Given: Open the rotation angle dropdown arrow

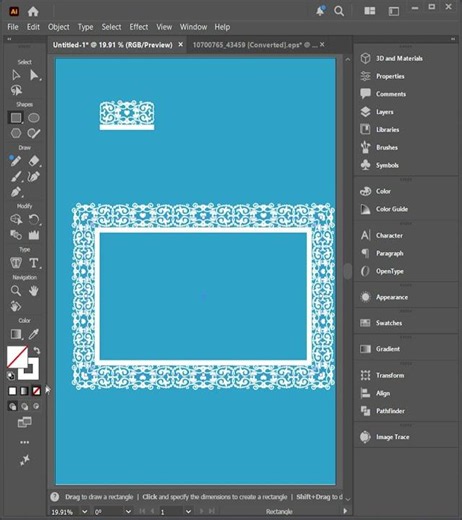Looking at the screenshot, I should point(128,511).
